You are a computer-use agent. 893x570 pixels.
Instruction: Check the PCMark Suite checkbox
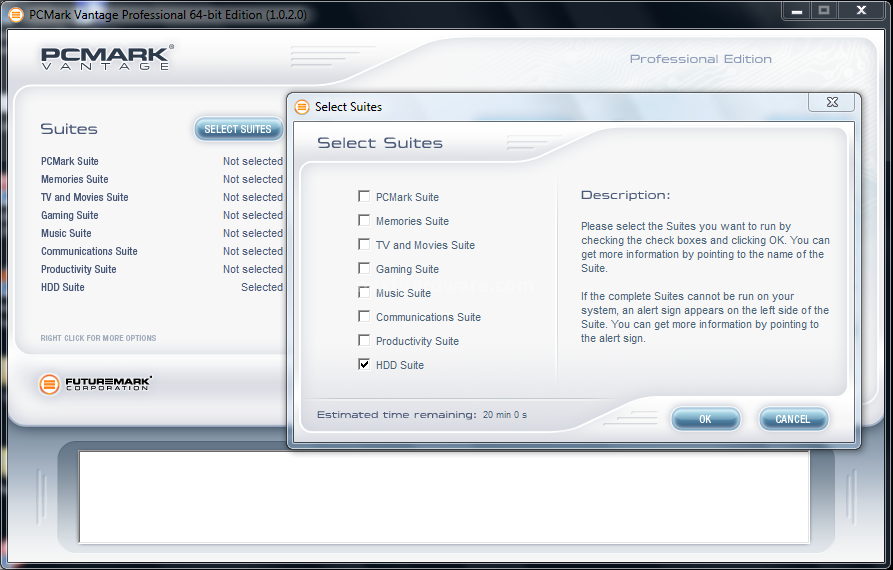364,196
